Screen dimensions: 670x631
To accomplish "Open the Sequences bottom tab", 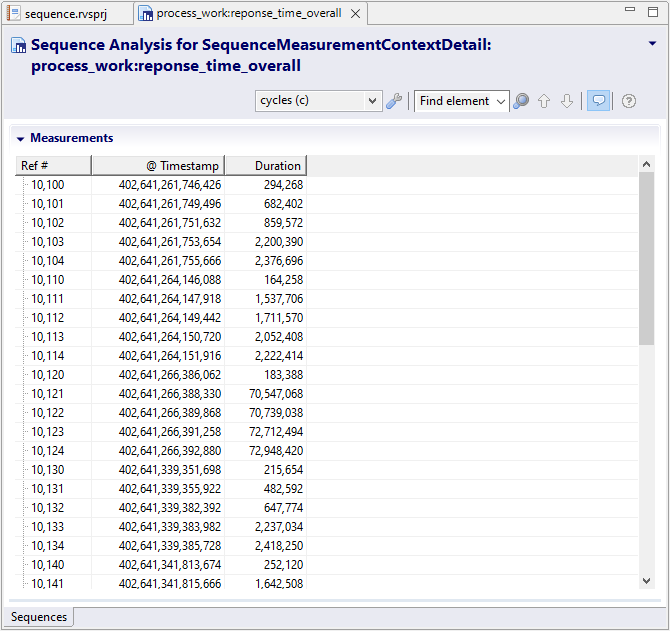I will (38, 617).
